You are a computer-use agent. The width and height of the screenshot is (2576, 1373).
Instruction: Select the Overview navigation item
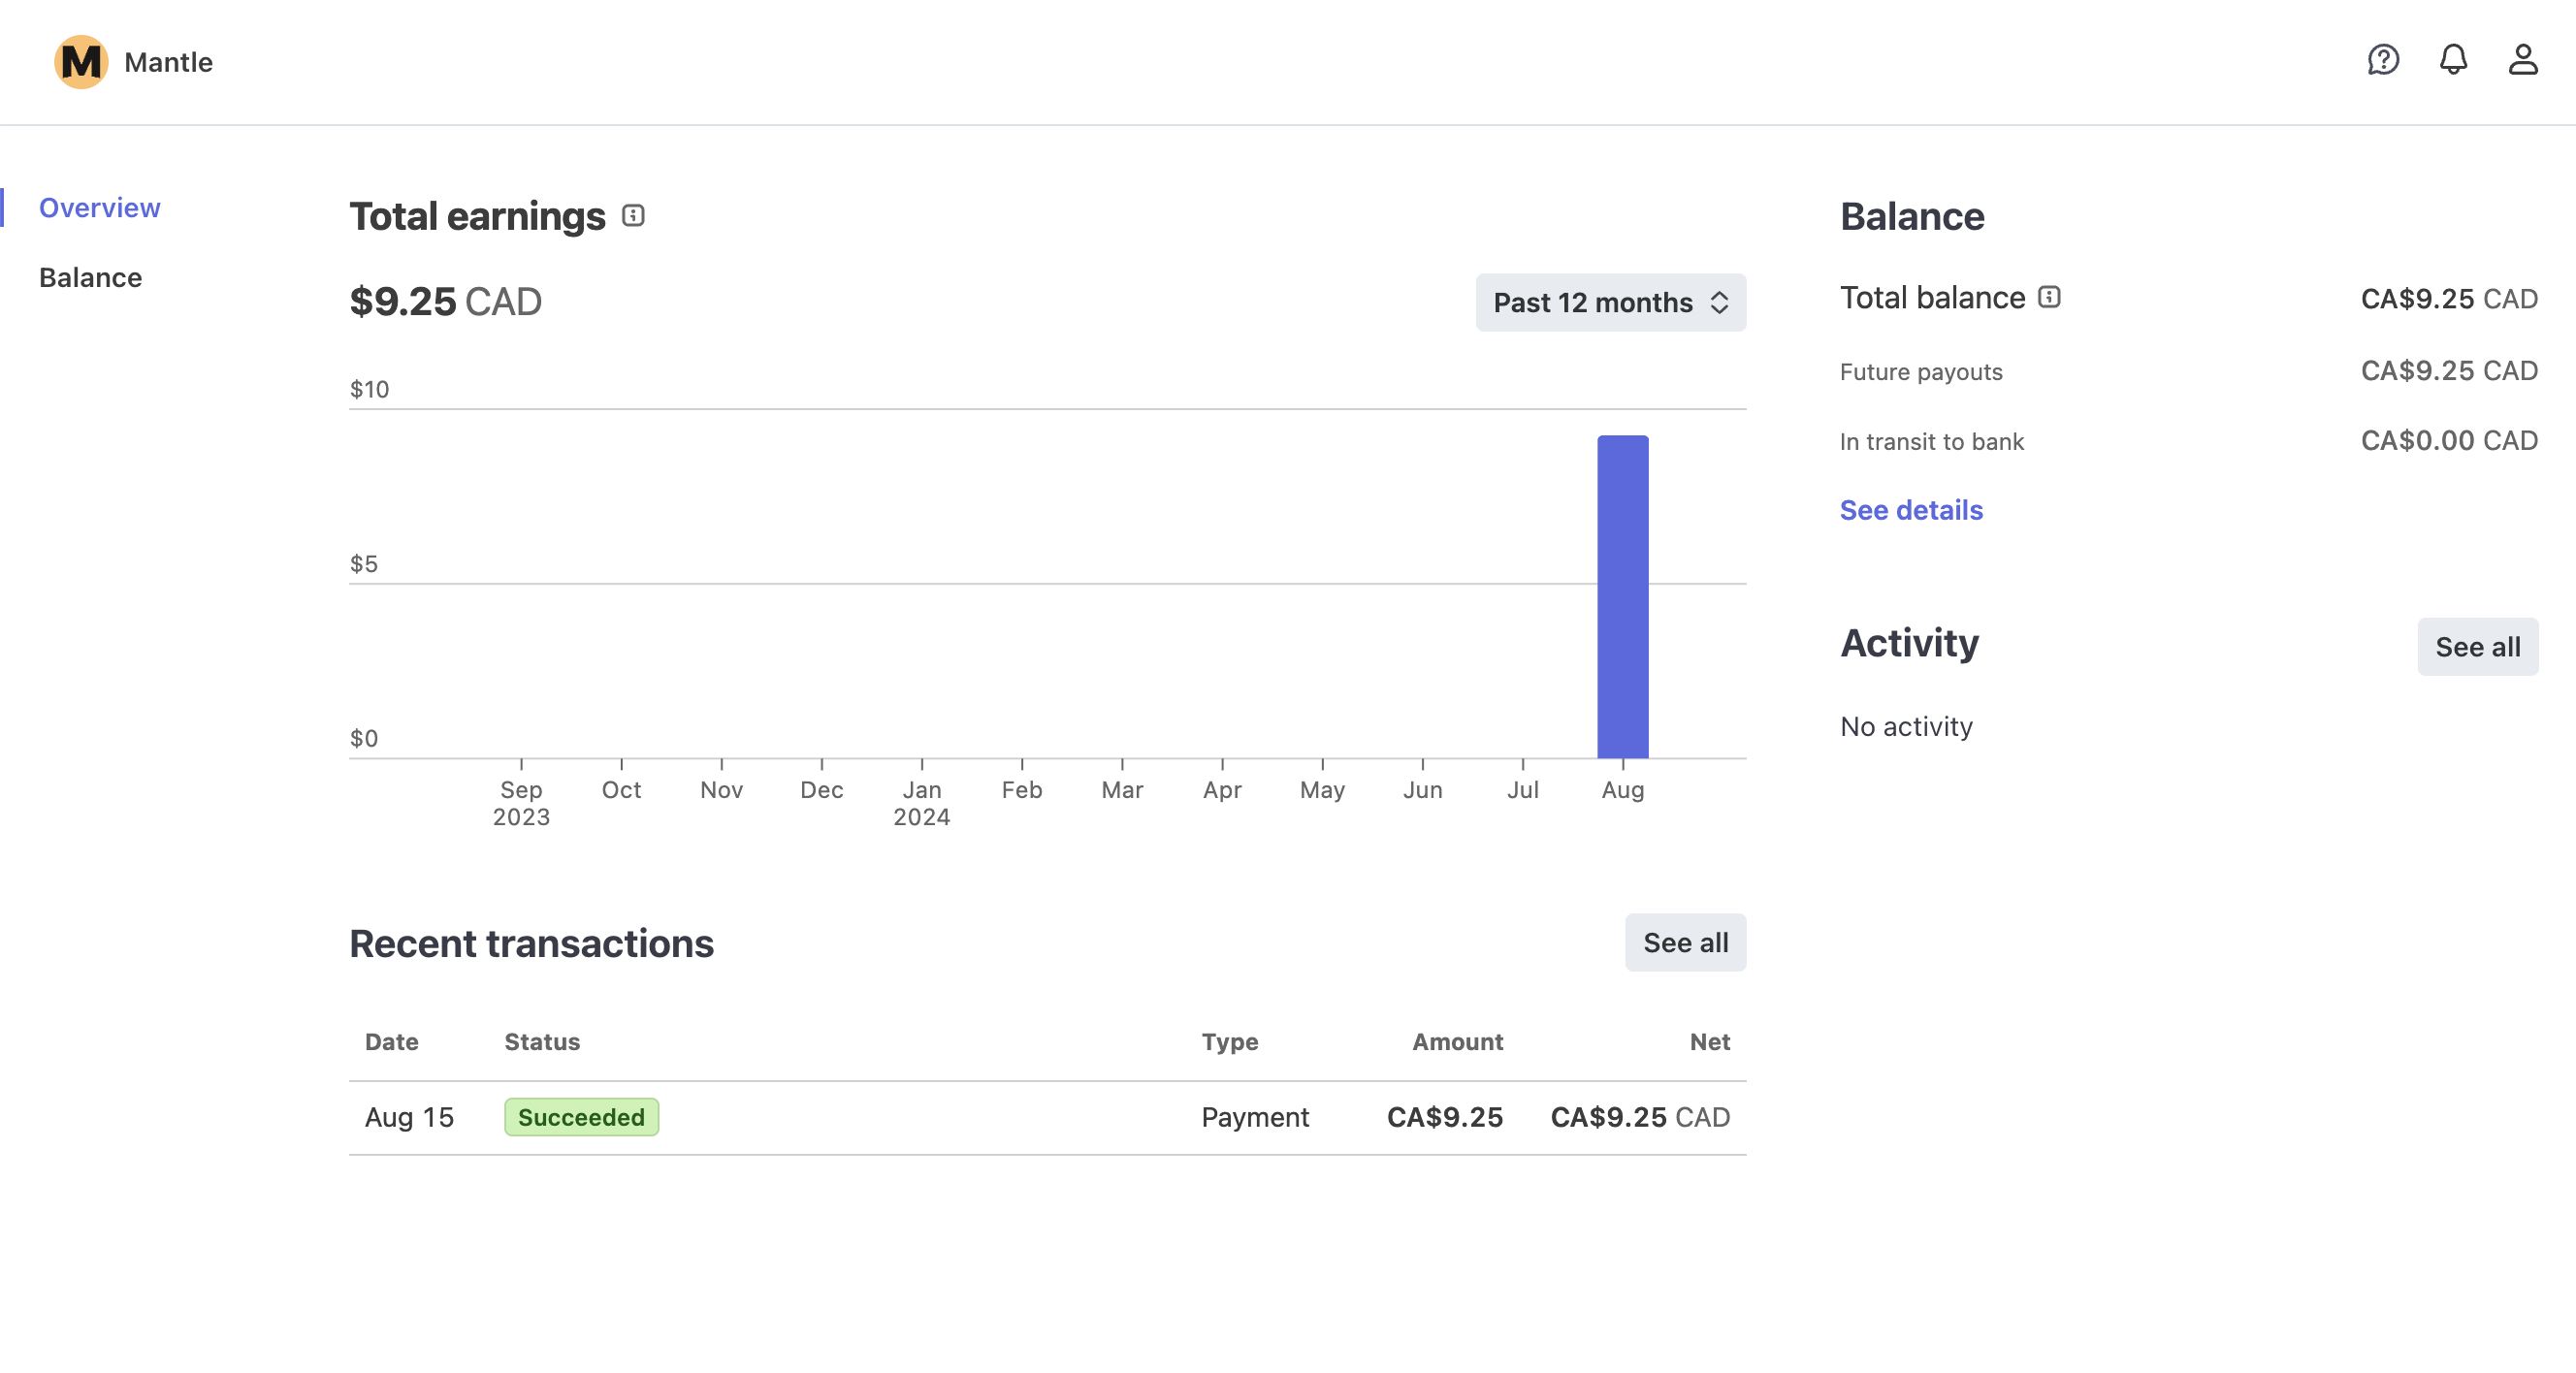[x=100, y=207]
